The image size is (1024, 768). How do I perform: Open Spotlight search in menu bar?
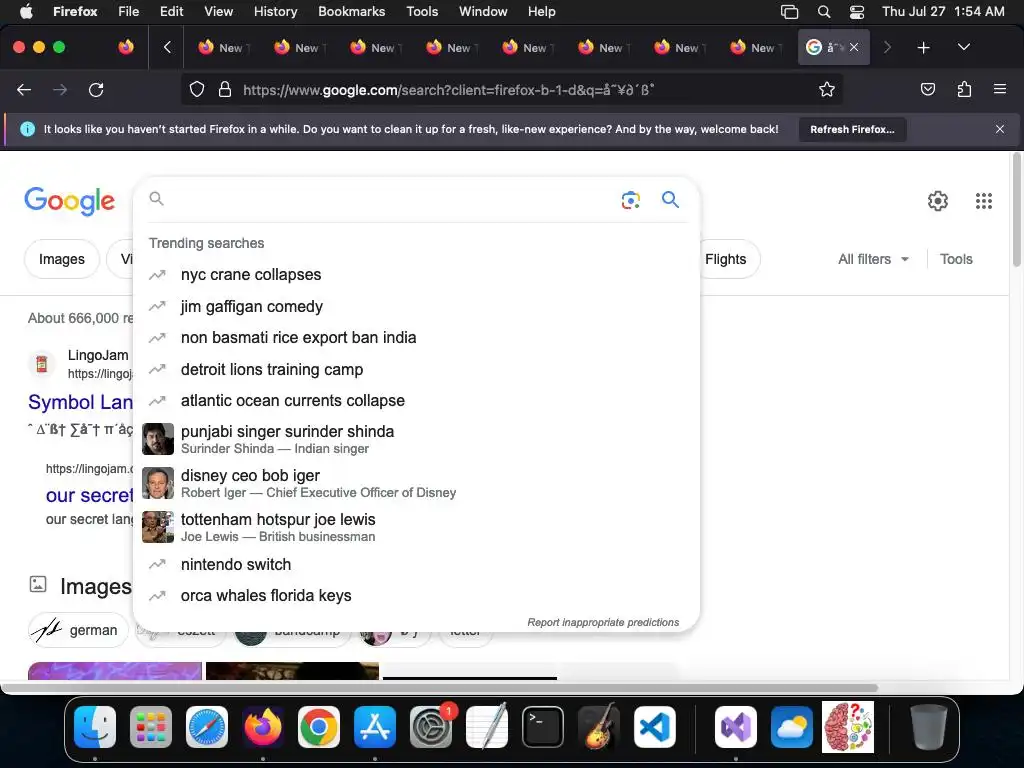point(824,12)
